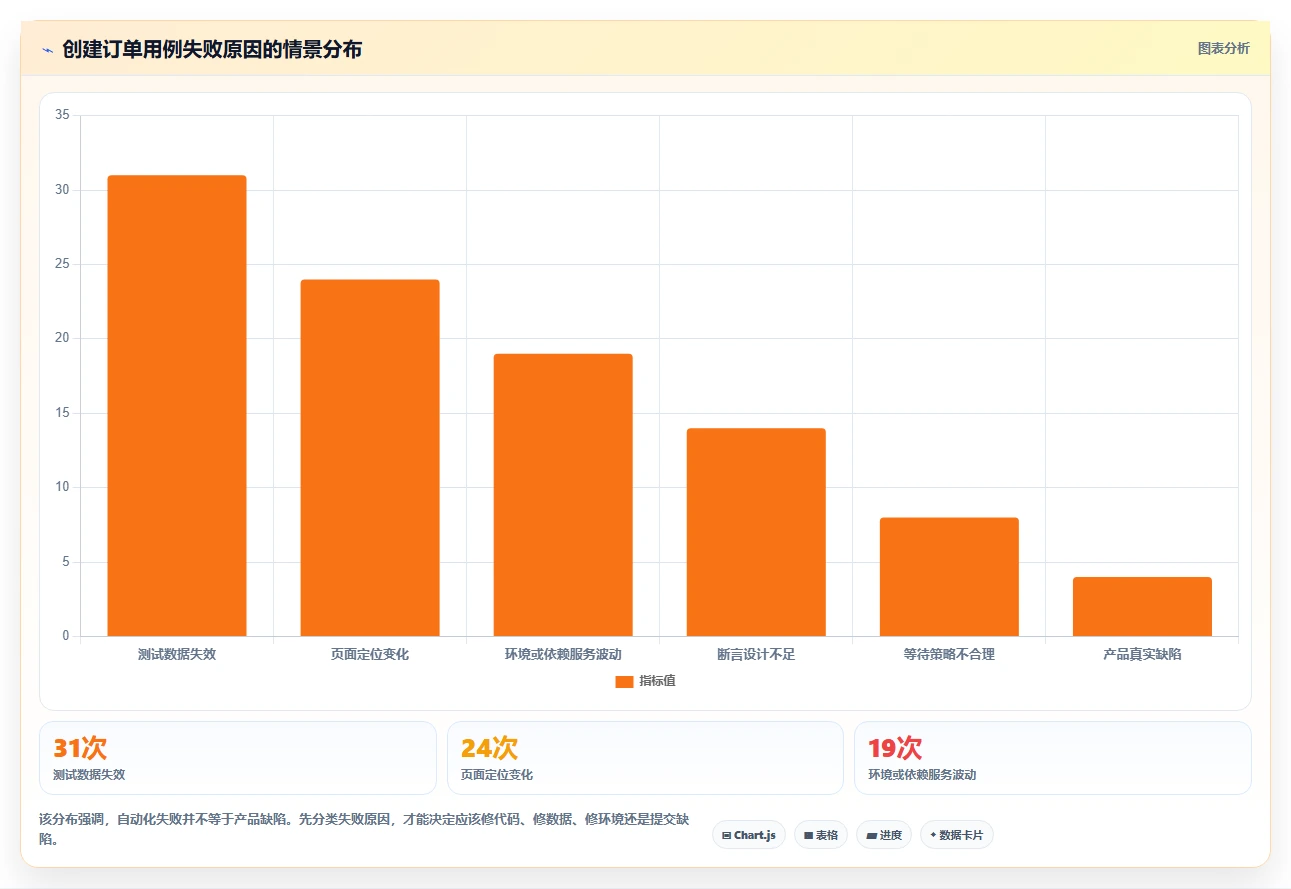Click the 图表分析 label in header

(1223, 48)
